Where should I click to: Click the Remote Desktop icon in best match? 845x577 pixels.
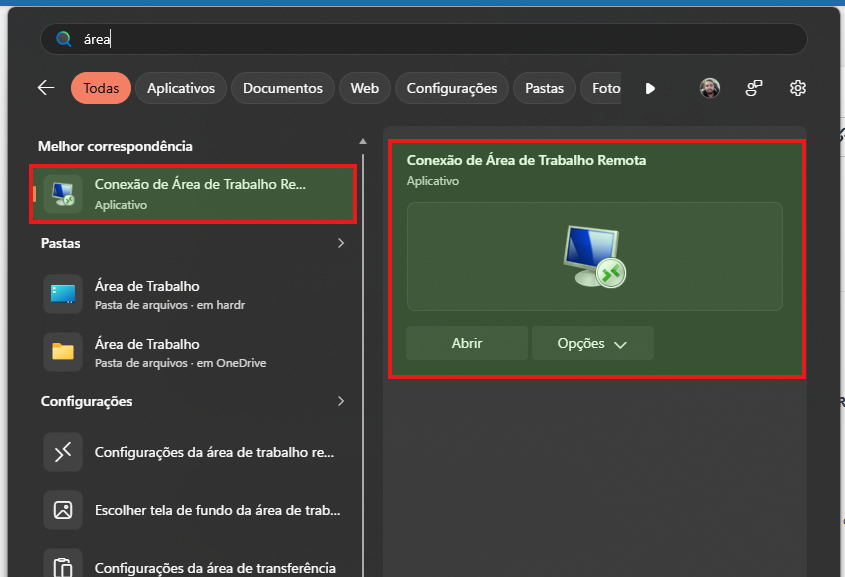click(63, 194)
